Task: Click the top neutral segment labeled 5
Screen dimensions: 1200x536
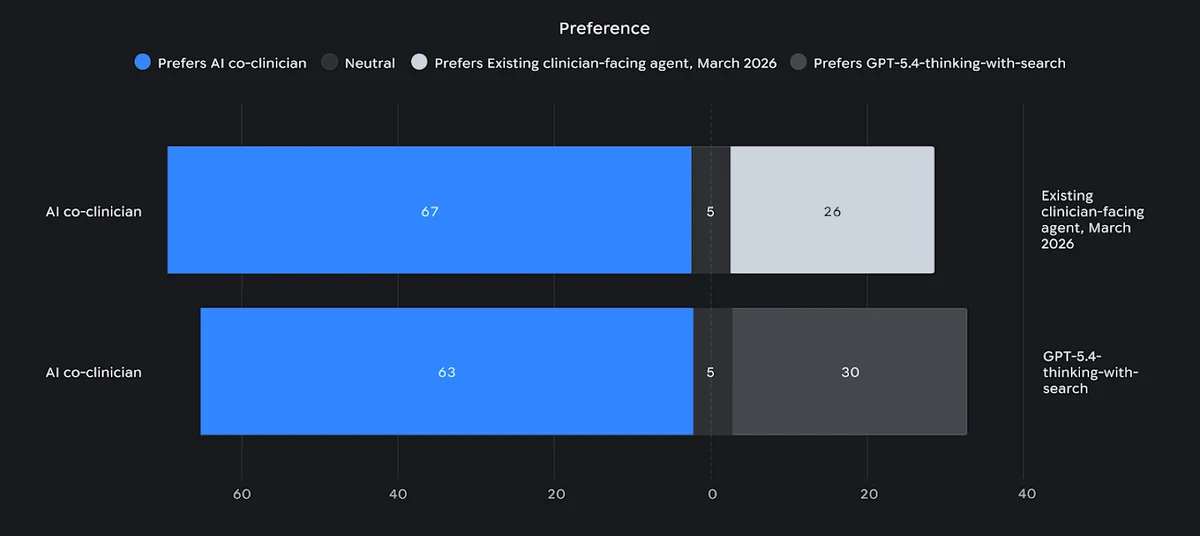Action: pos(711,211)
